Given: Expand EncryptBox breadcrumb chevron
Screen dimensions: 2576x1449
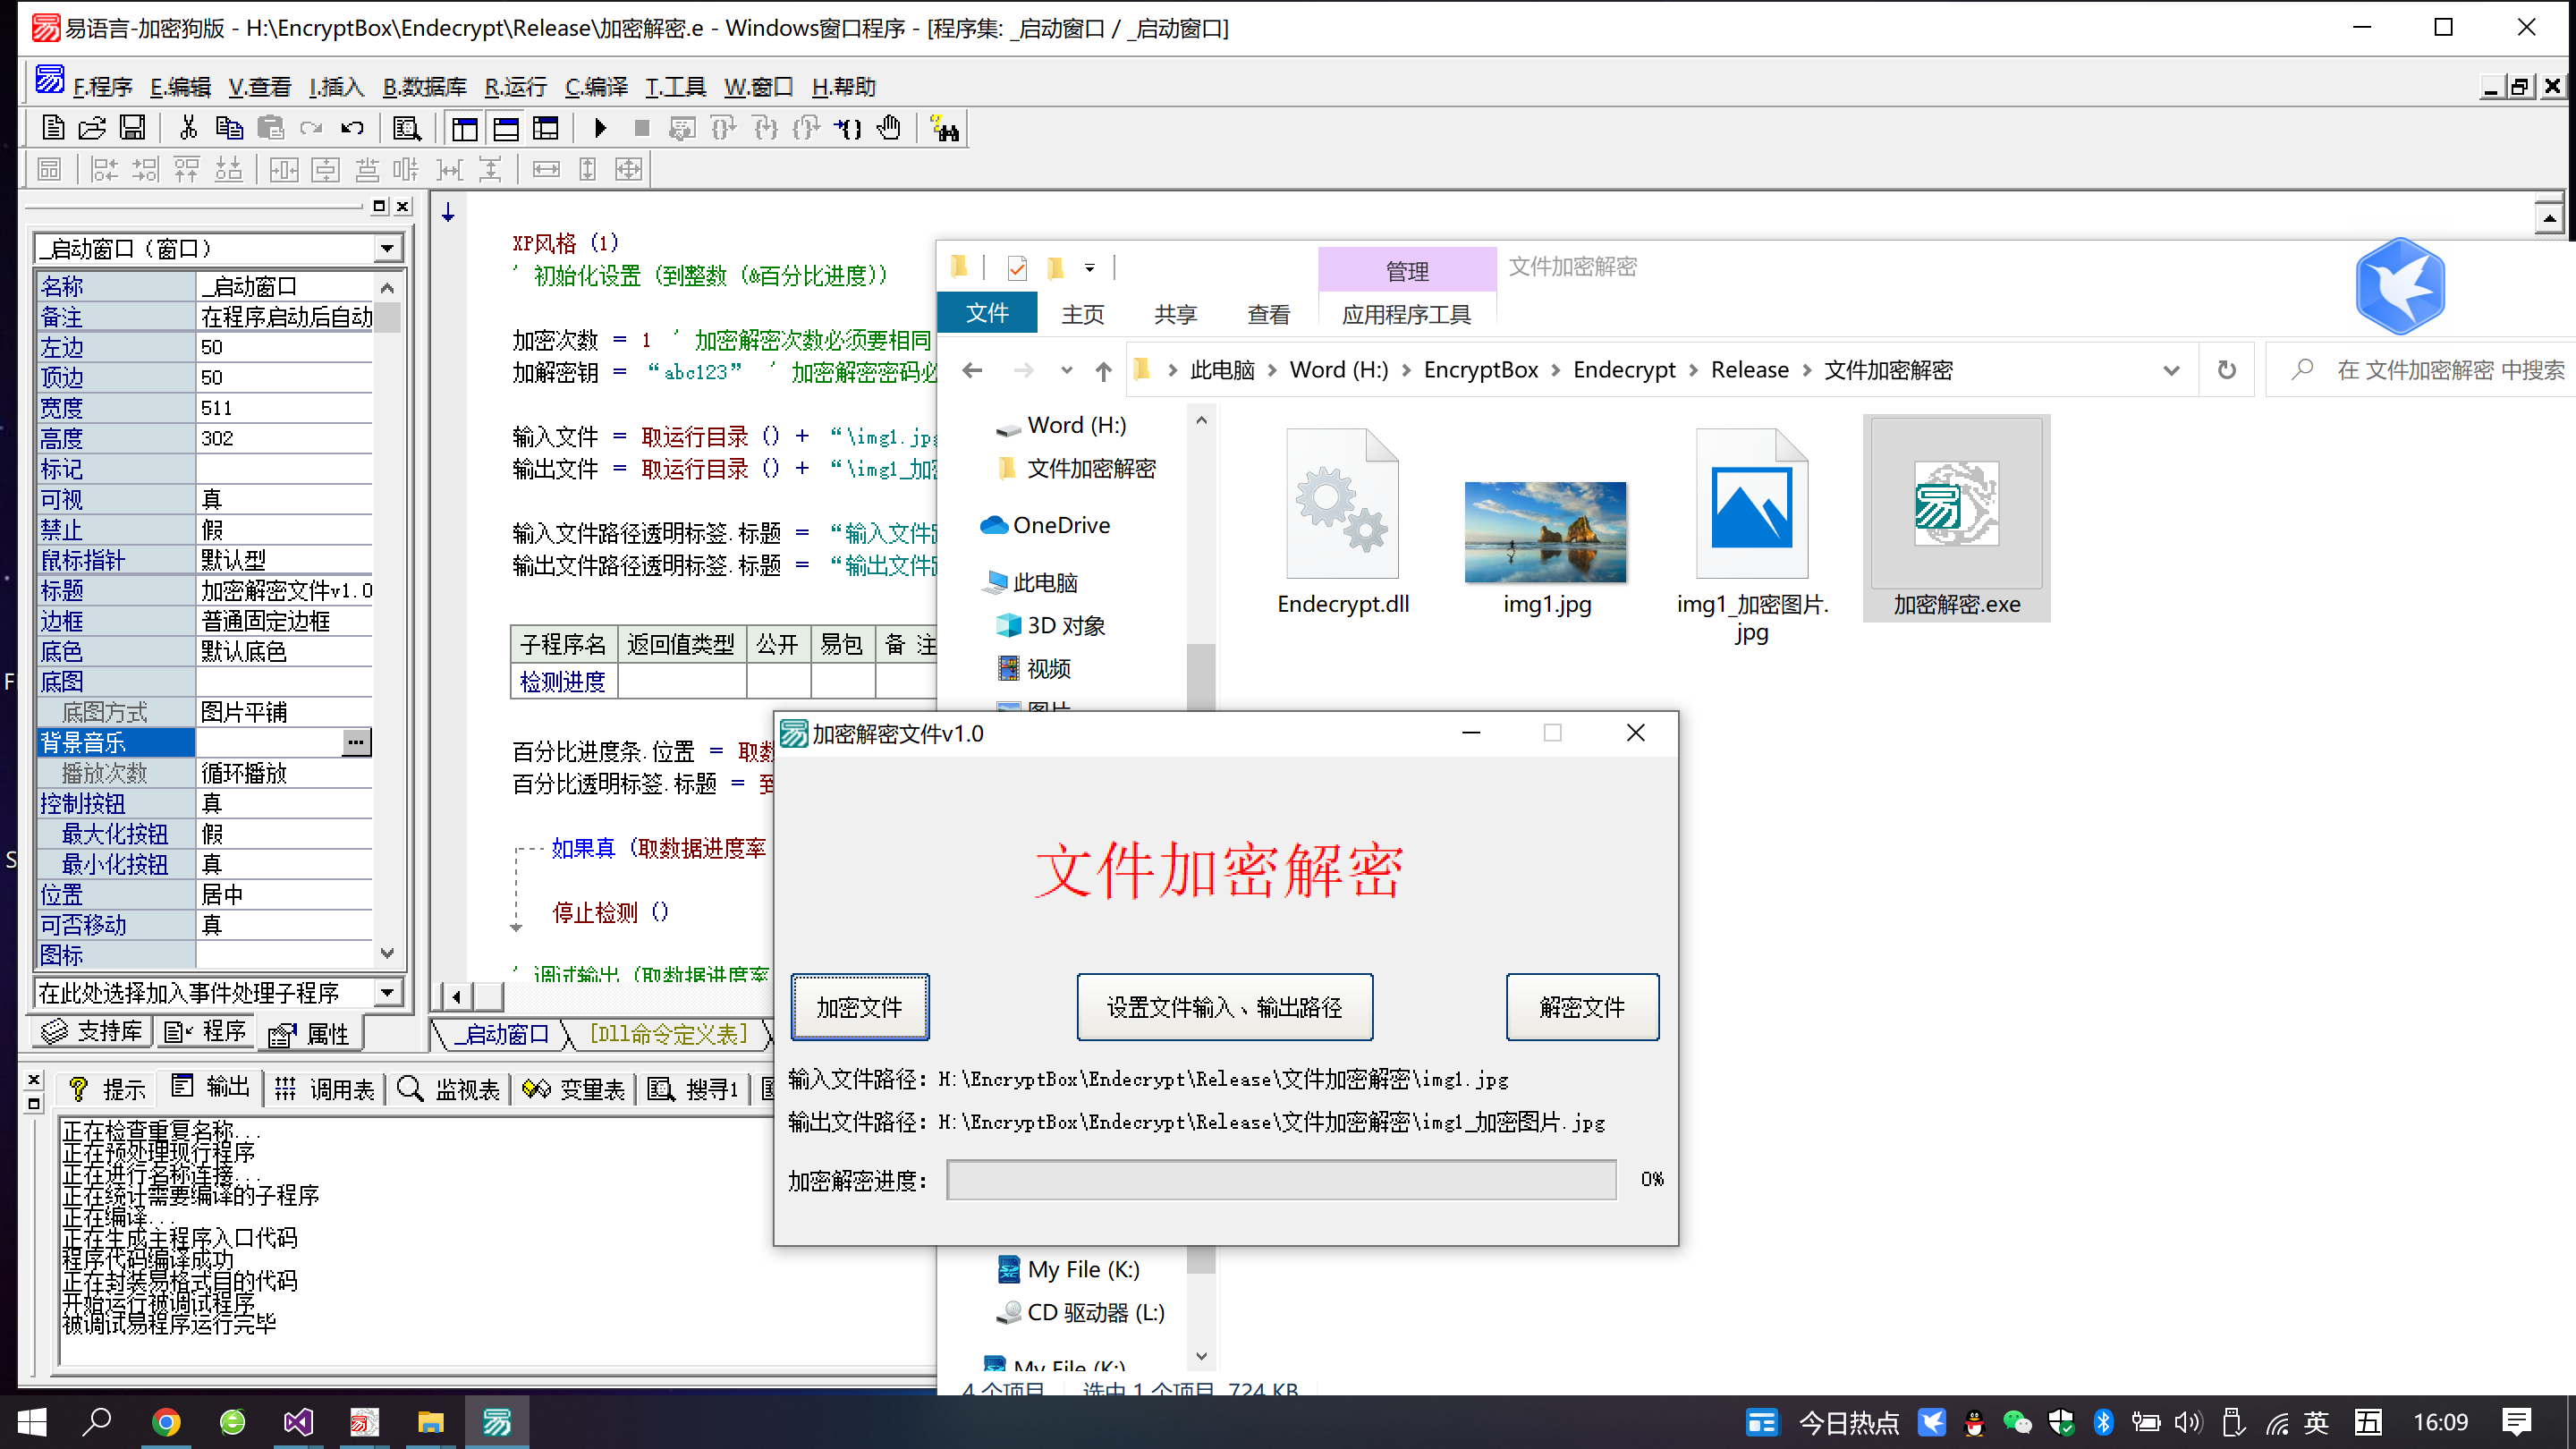Looking at the screenshot, I should pyautogui.click(x=1556, y=371).
